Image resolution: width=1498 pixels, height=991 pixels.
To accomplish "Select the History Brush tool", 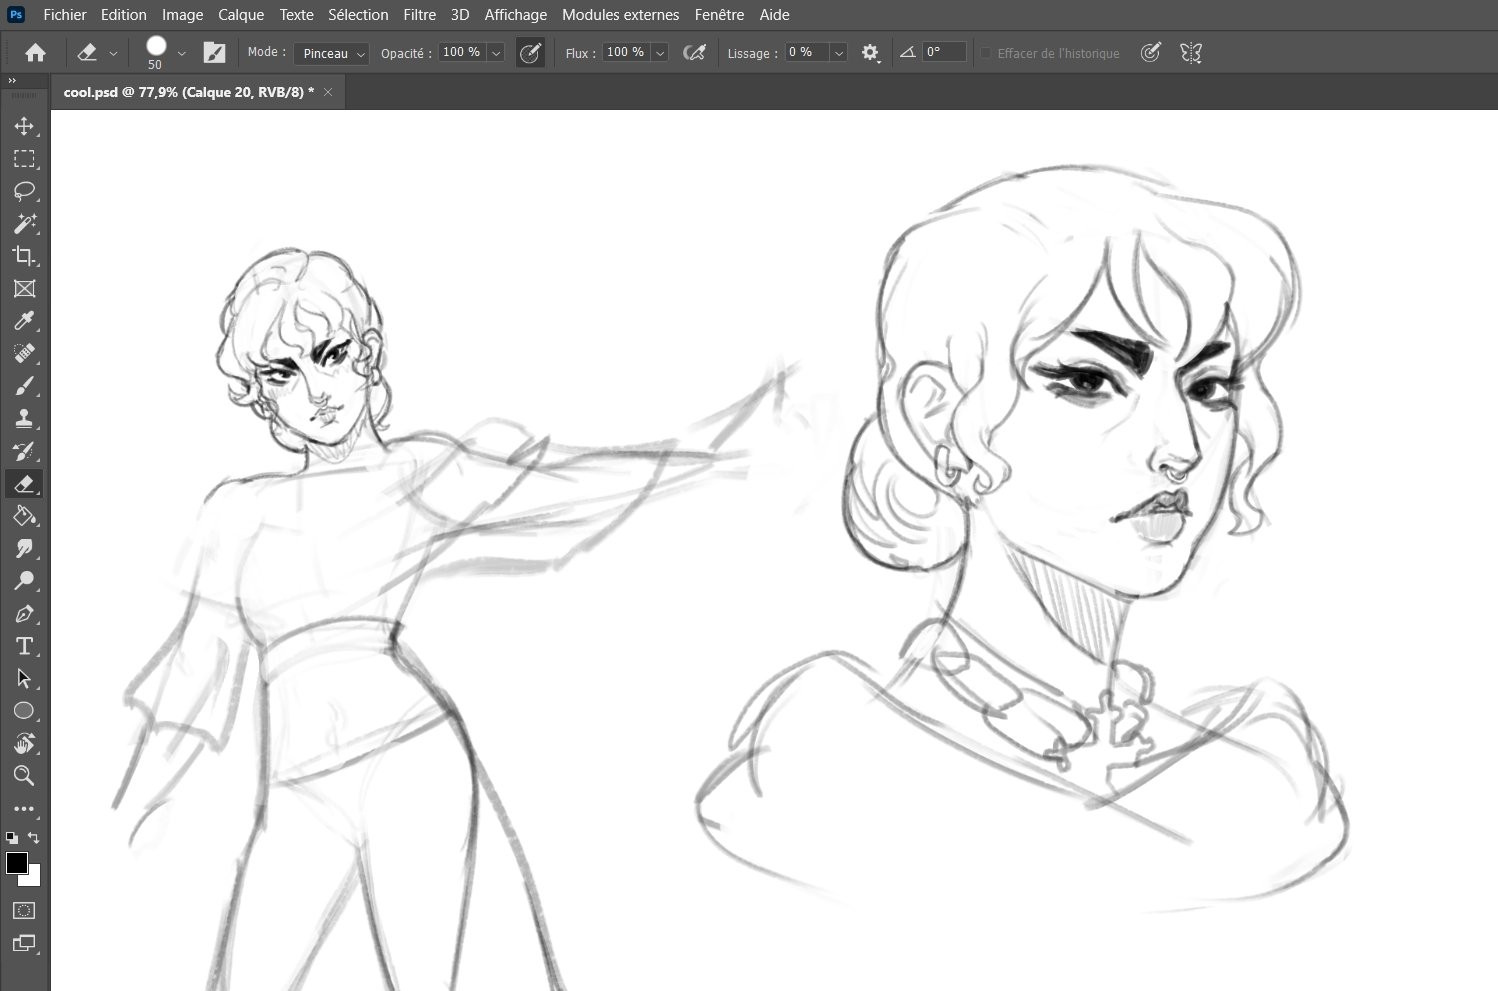I will coord(24,451).
